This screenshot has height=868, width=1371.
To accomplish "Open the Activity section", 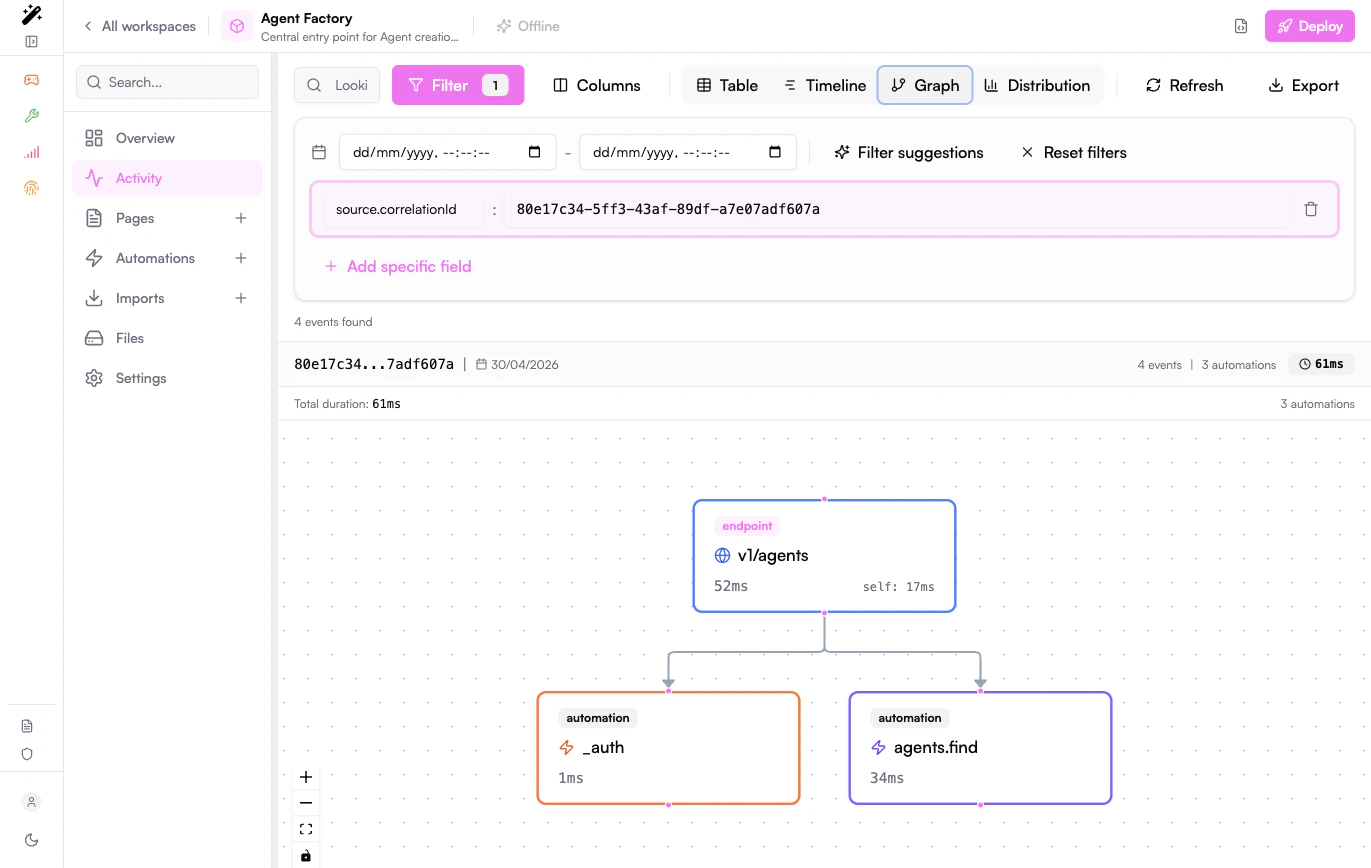I will 167,178.
